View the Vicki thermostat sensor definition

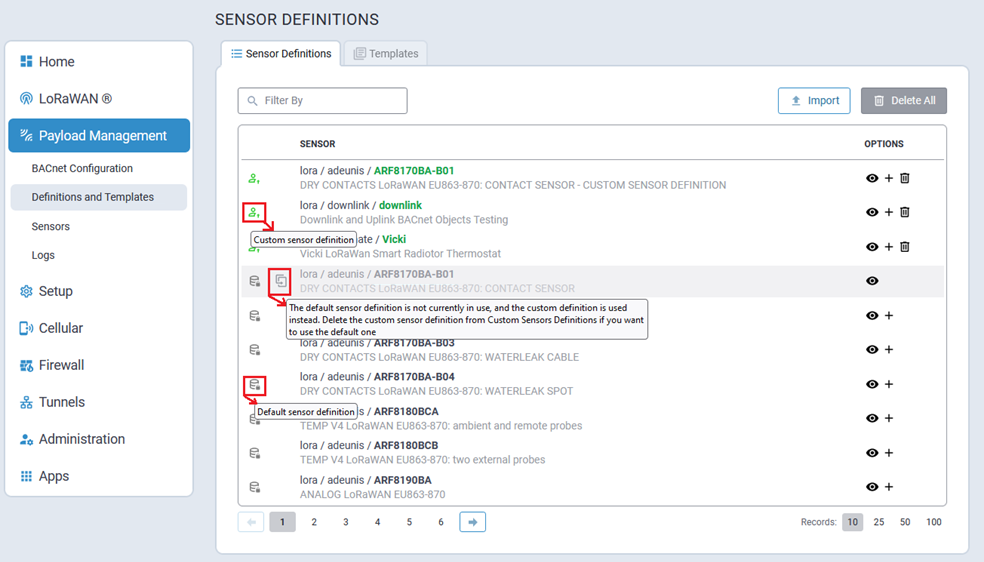pos(872,247)
